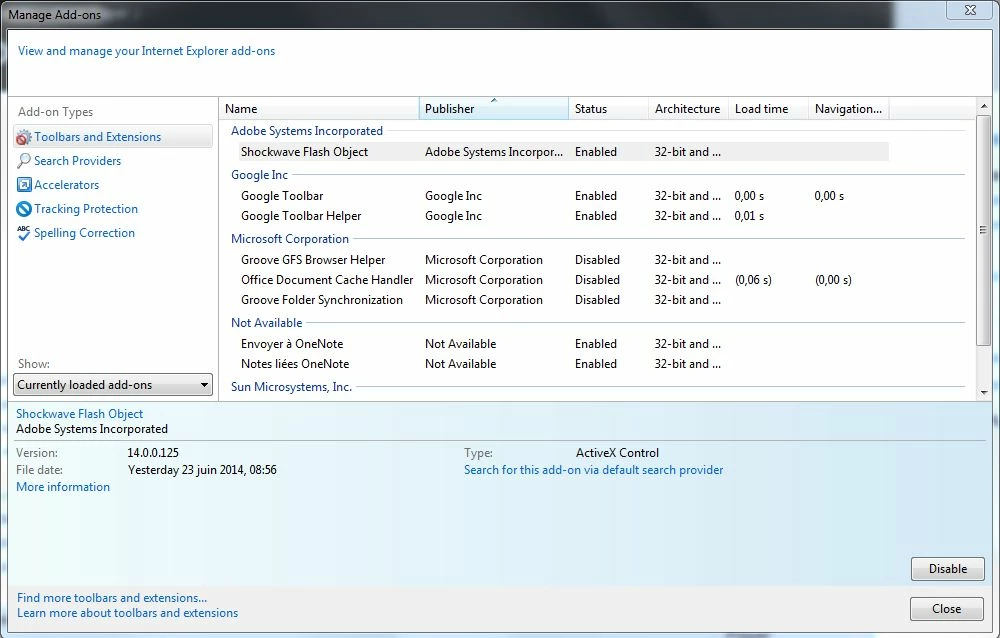Open the More information link
1000x638 pixels.
[63, 487]
